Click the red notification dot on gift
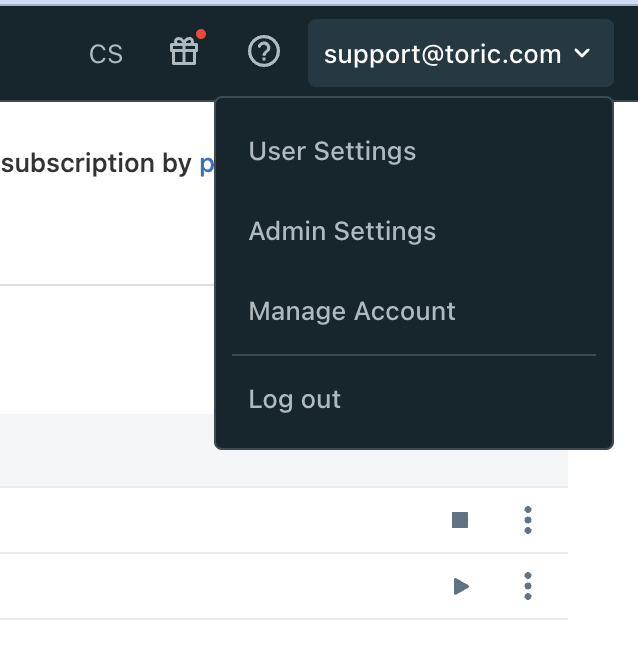The image size is (638, 652). click(201, 34)
